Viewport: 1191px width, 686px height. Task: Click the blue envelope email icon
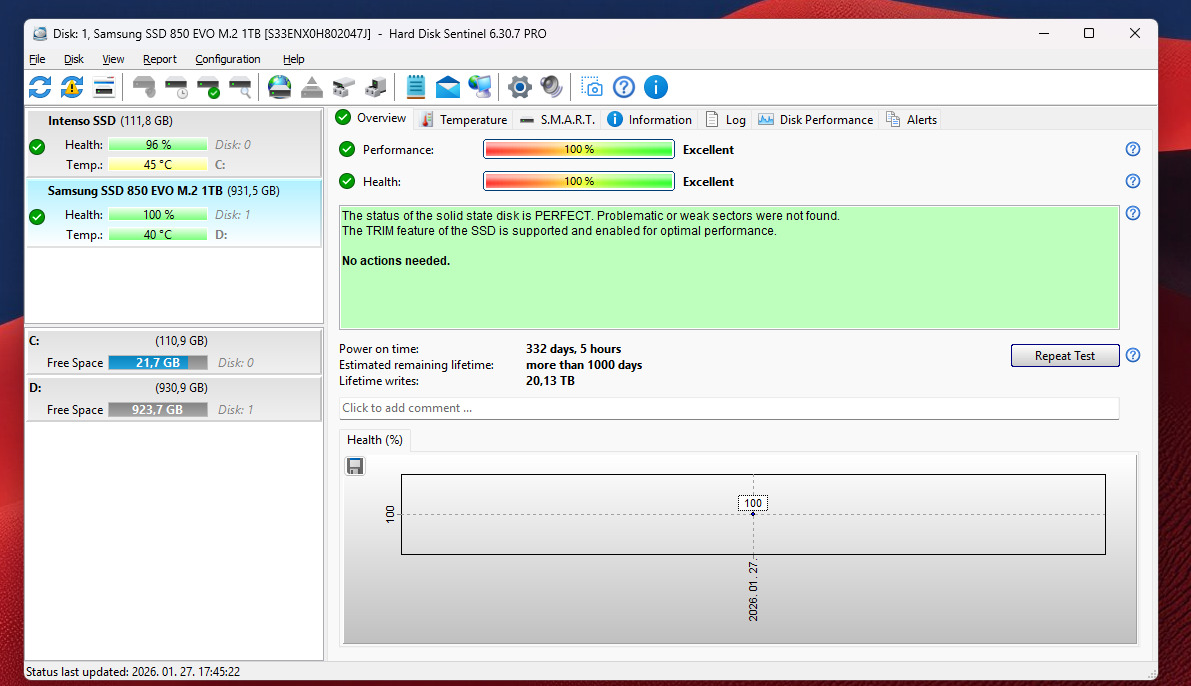tap(447, 87)
